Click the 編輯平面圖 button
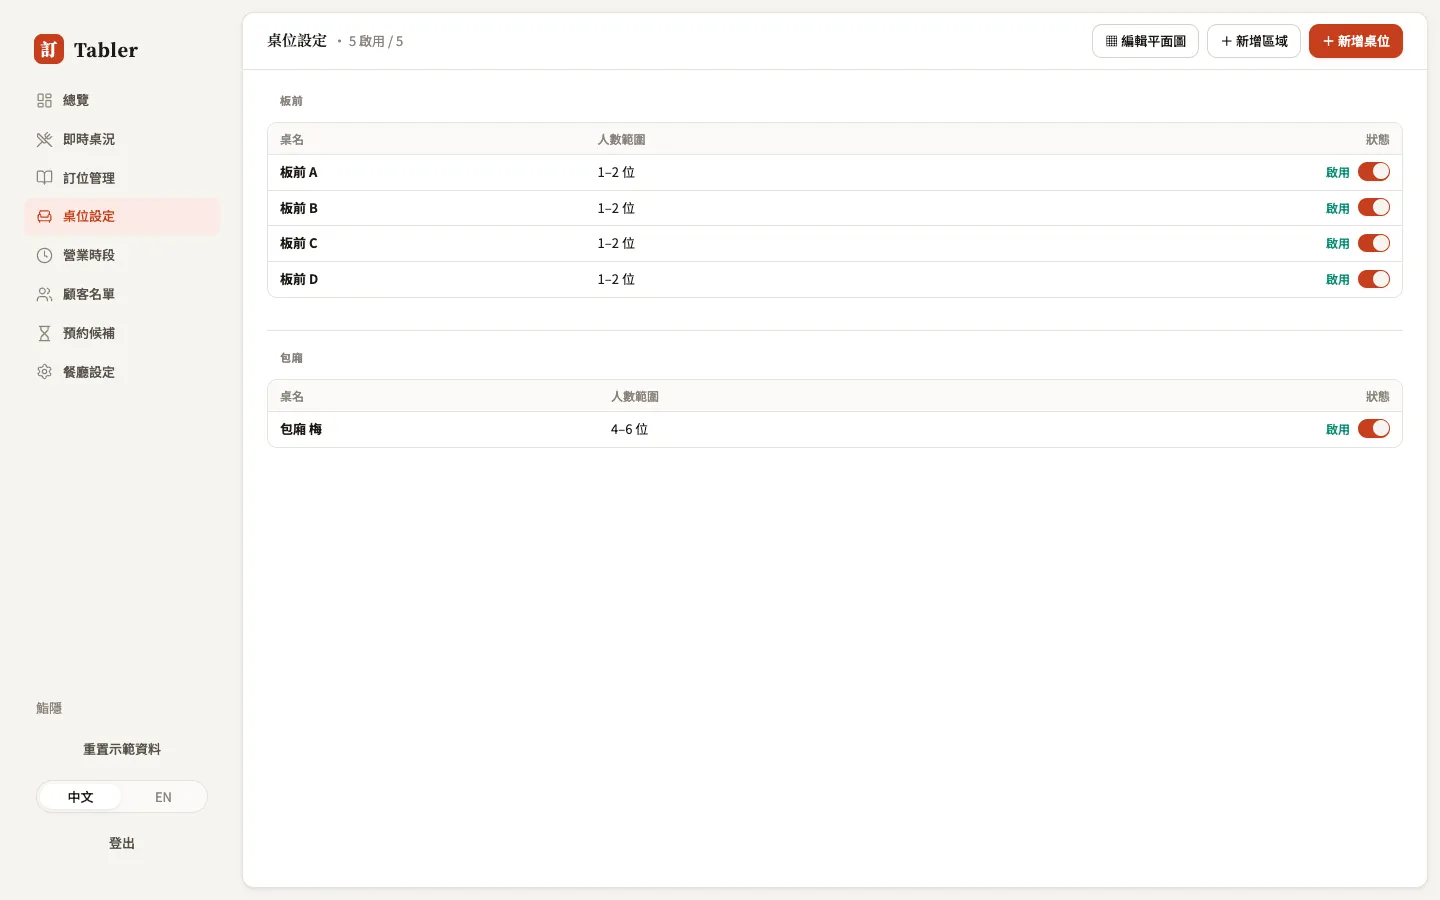The width and height of the screenshot is (1440, 900). coord(1145,41)
